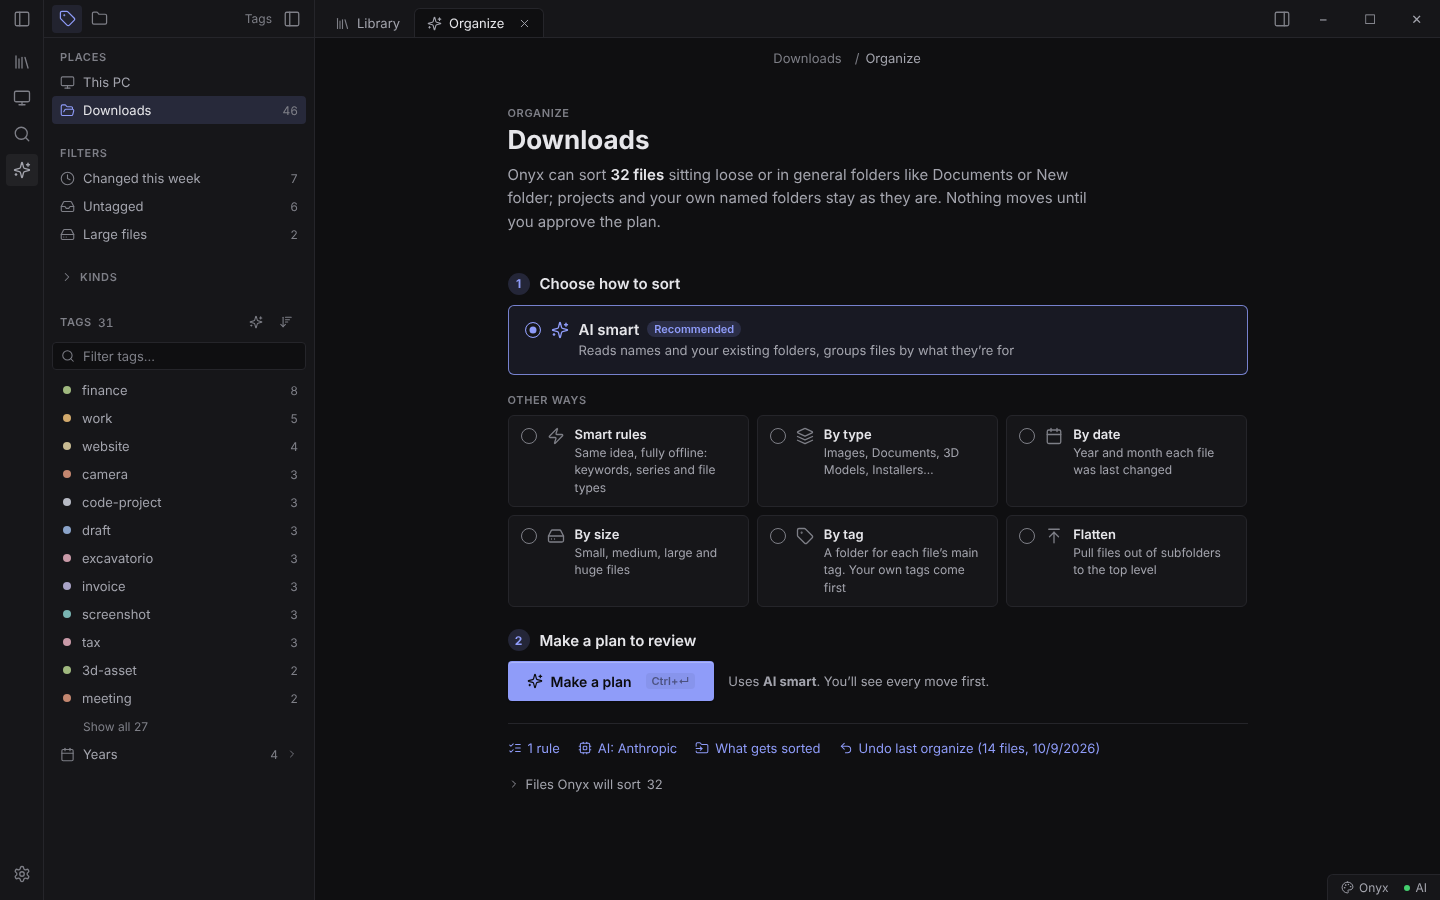Open Organize sparkle icon in rail
Screen dimensions: 1440x900
pyautogui.click(x=22, y=170)
